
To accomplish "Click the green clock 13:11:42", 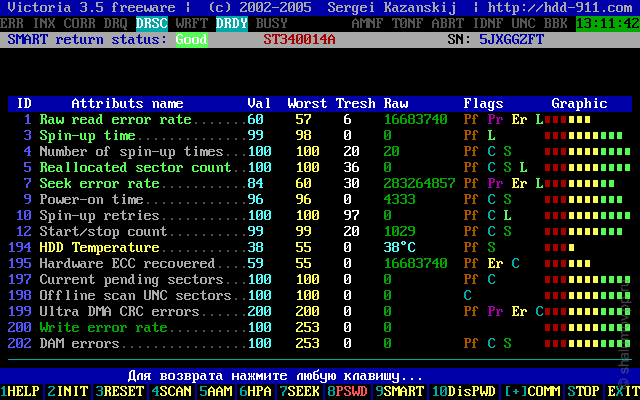I will (x=608, y=24).
